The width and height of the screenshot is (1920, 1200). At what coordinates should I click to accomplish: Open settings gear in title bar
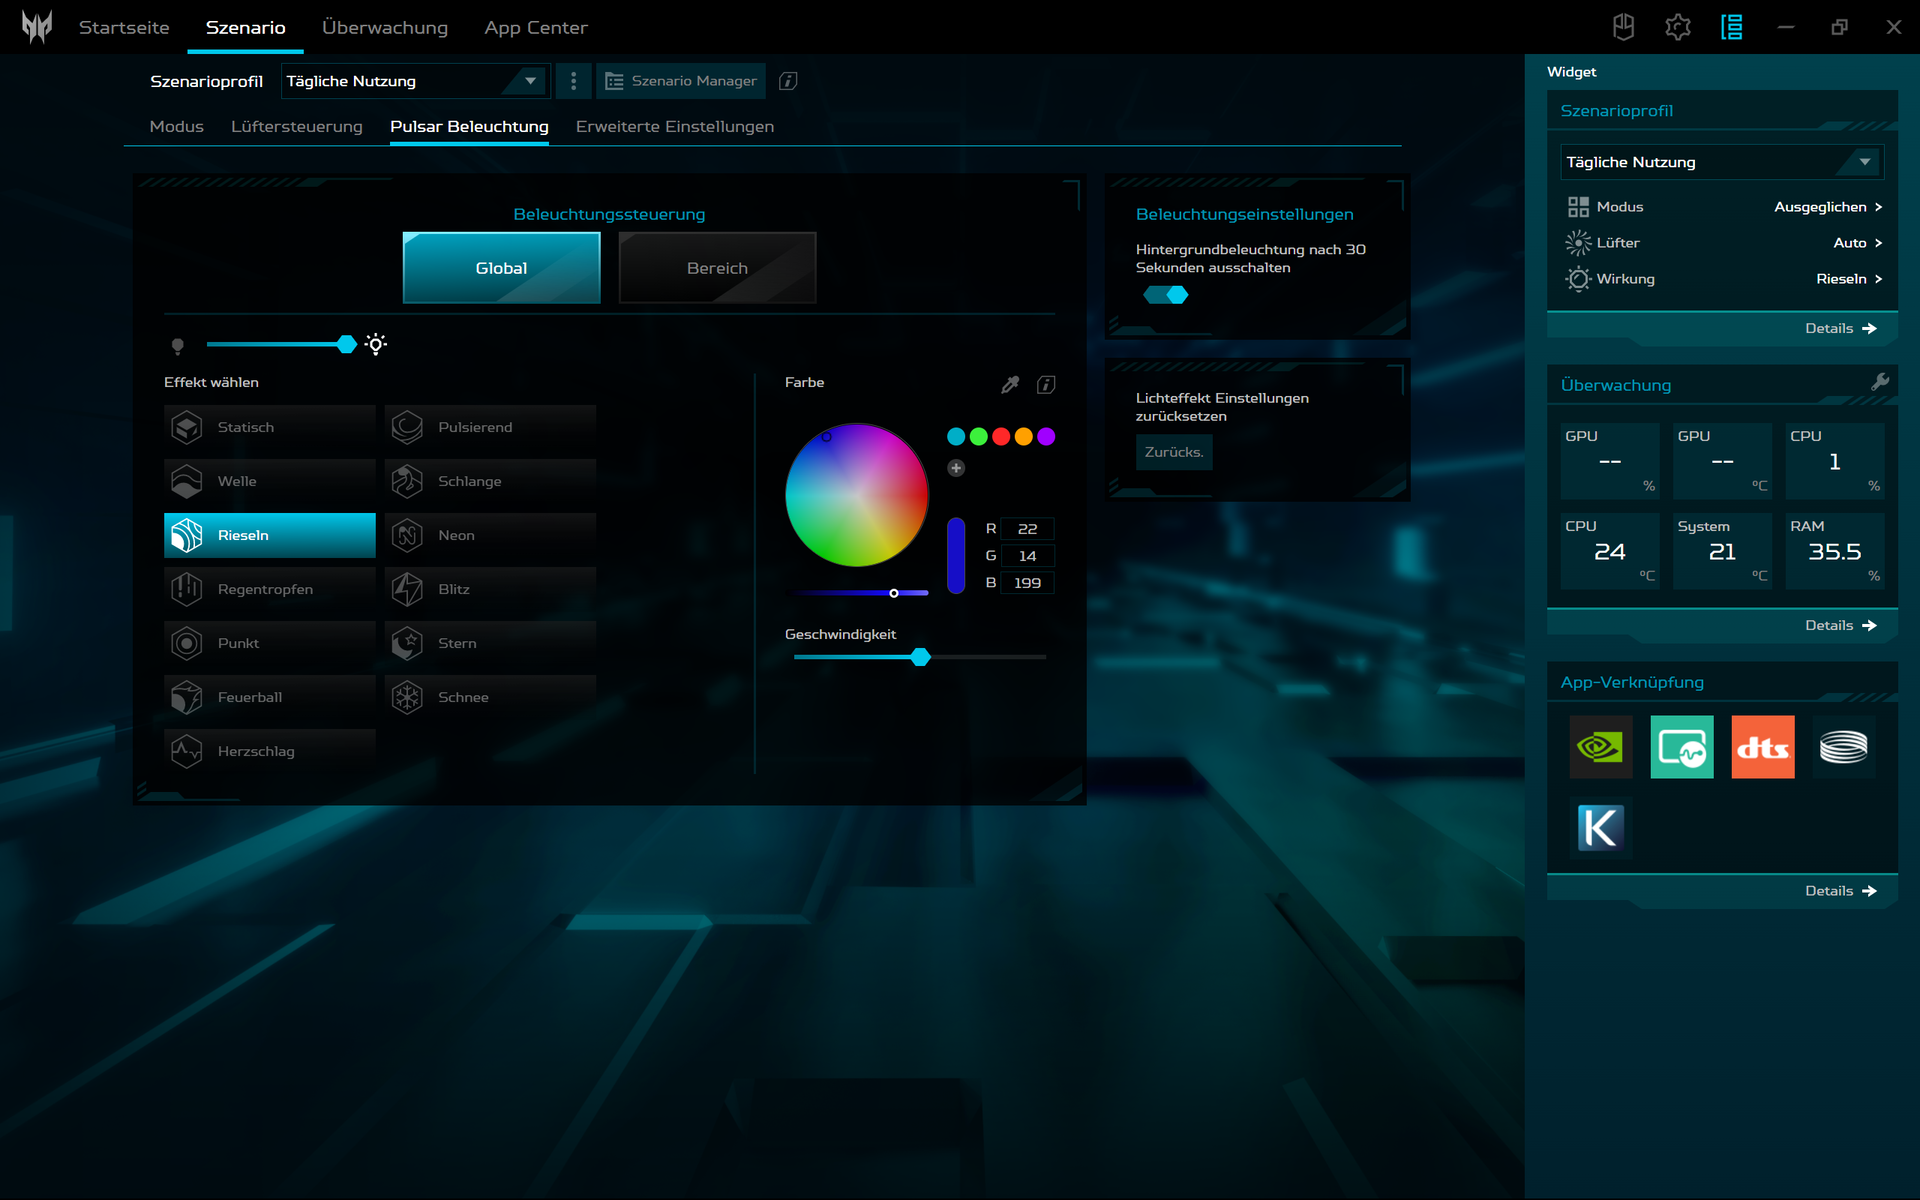[1677, 27]
